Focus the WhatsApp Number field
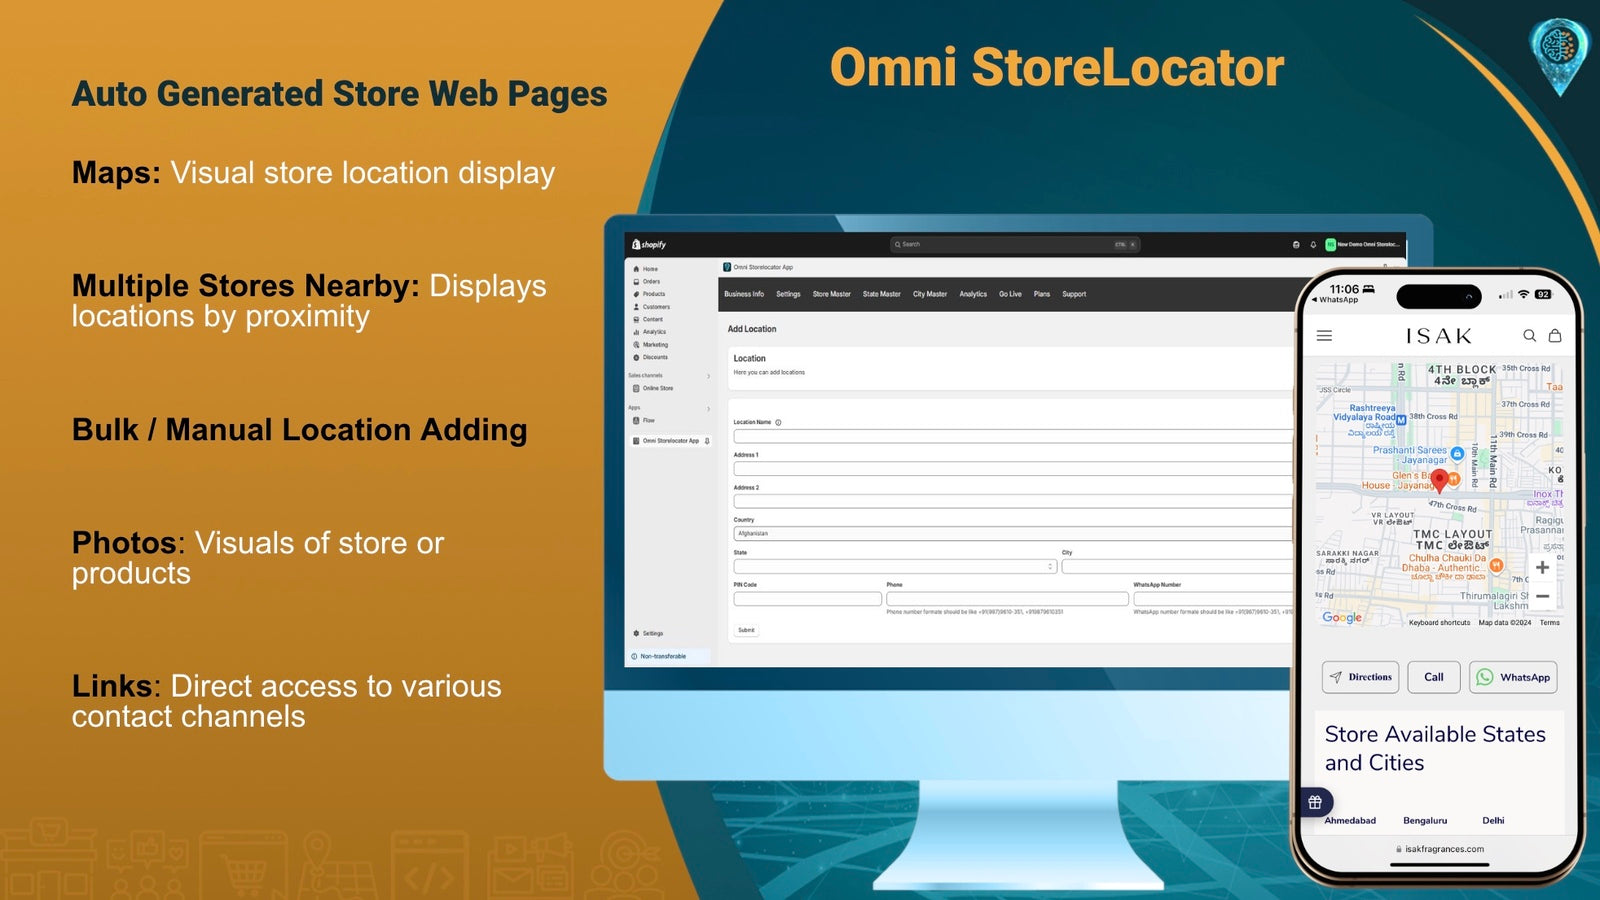Viewport: 1600px width, 900px height. click(x=1213, y=599)
